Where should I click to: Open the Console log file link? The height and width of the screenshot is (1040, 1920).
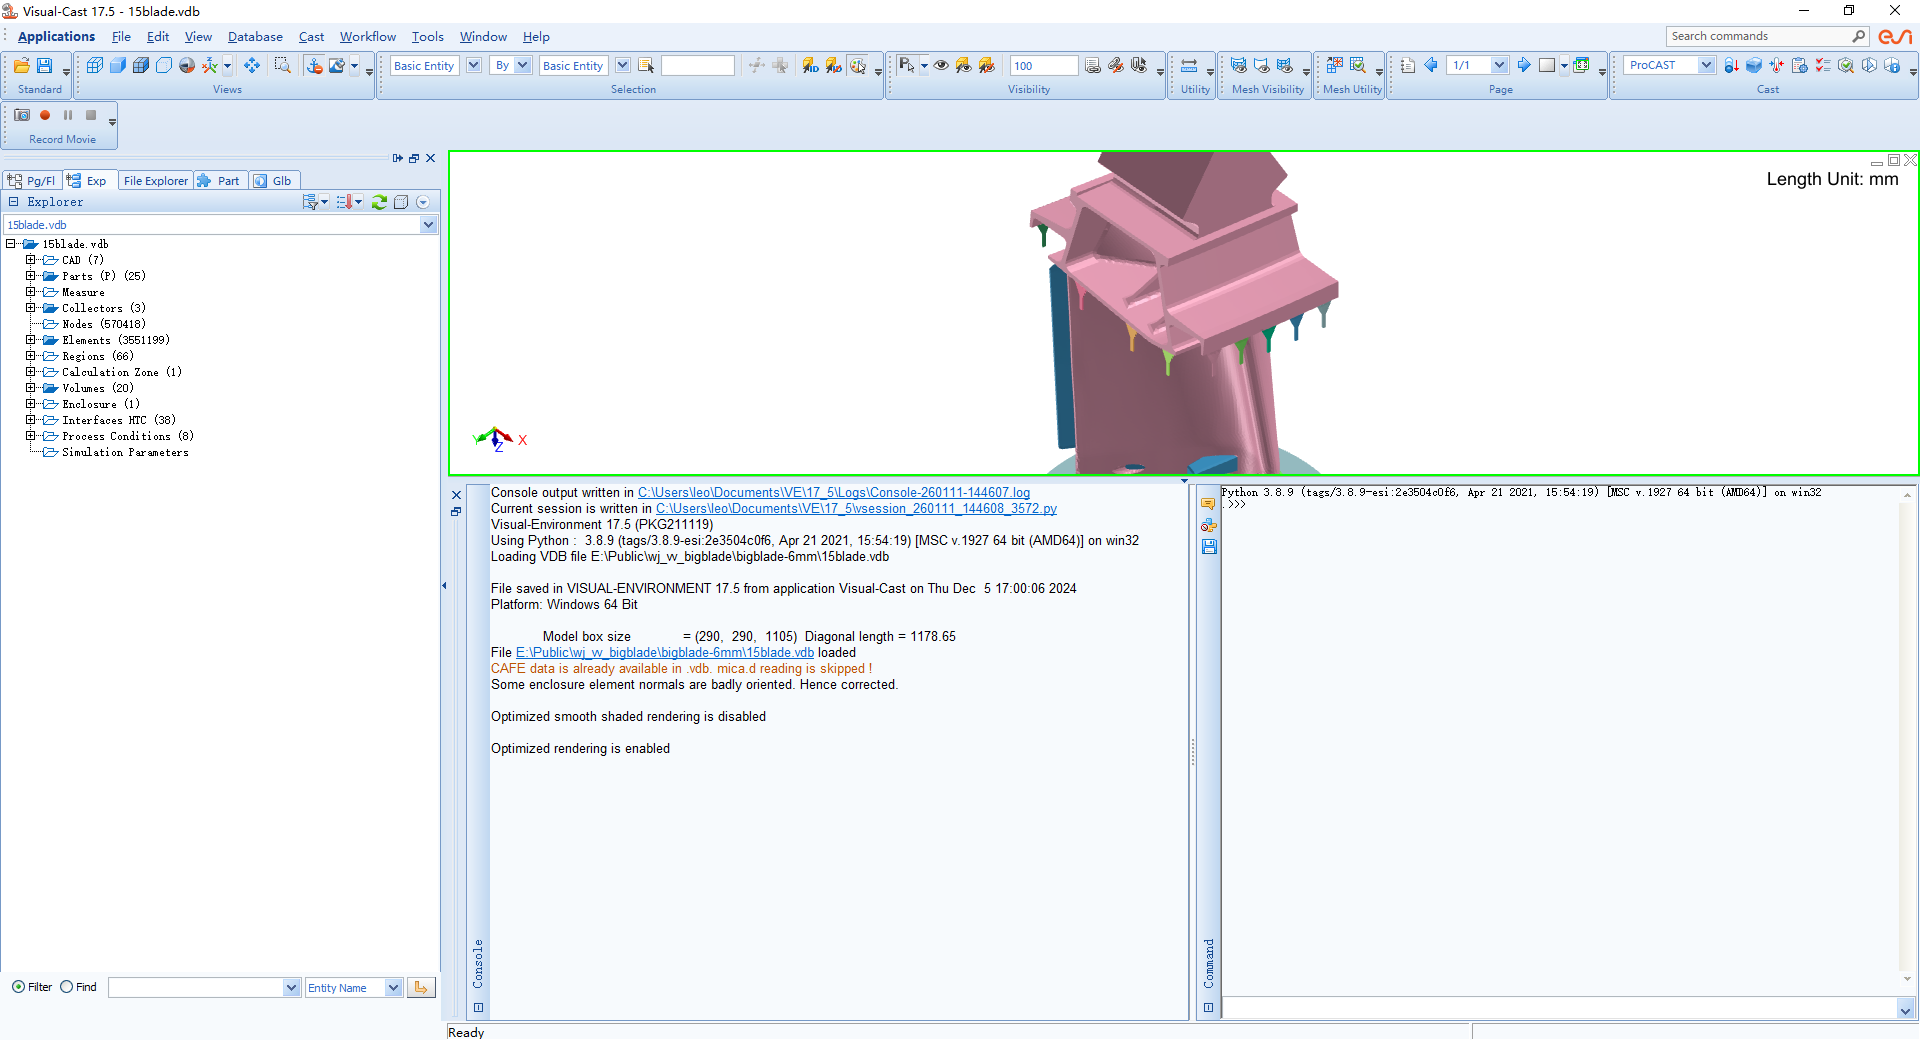[x=833, y=493]
